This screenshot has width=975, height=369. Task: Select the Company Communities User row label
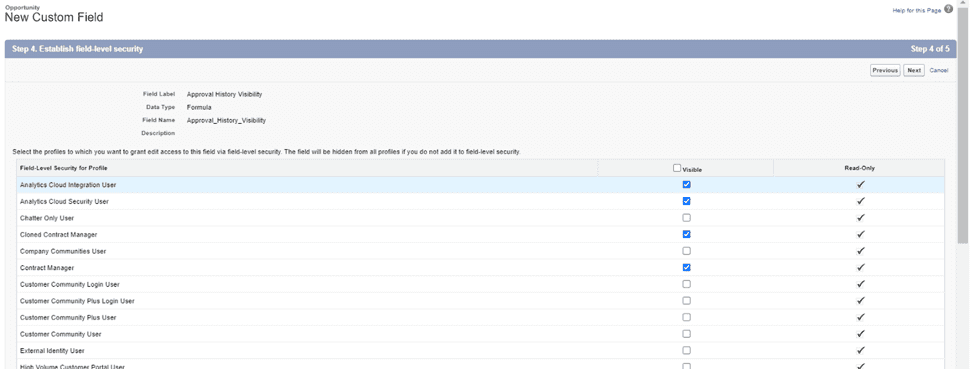(x=63, y=251)
